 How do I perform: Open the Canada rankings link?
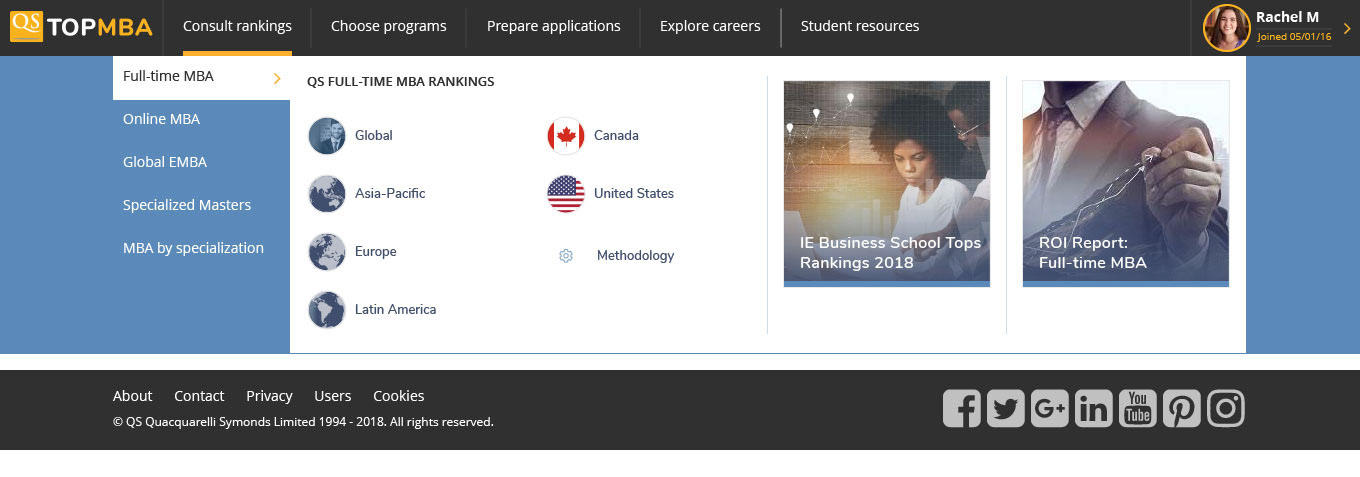(616, 135)
